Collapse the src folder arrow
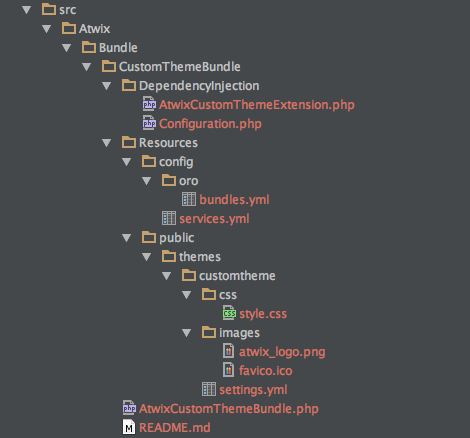The width and height of the screenshot is (470, 438). [27, 10]
